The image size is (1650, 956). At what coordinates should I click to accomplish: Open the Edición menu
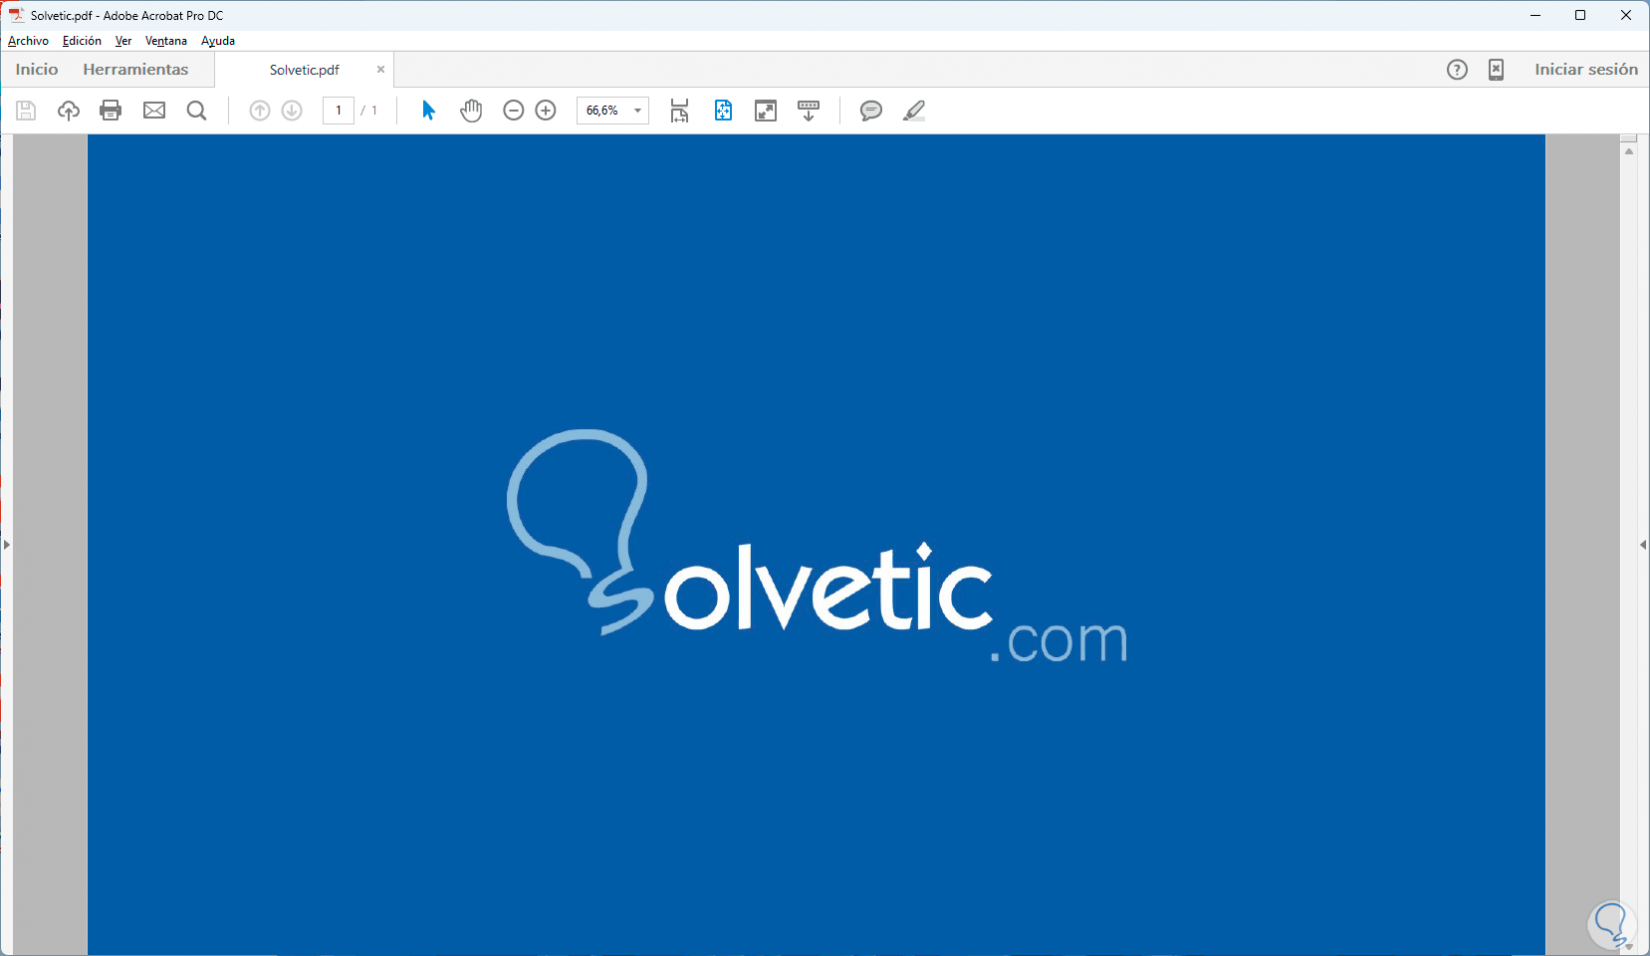click(82, 41)
